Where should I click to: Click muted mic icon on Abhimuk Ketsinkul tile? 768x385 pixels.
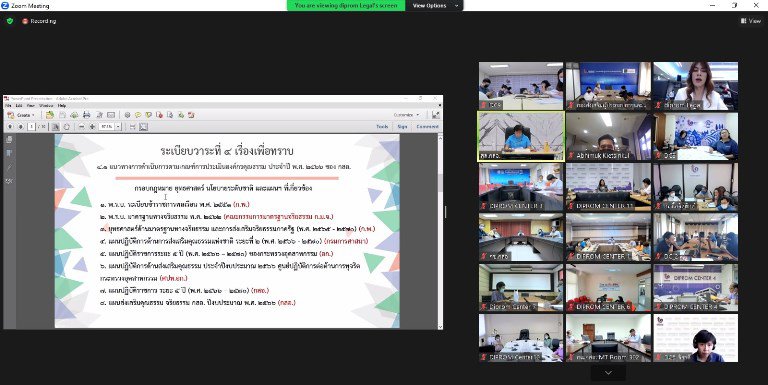click(571, 156)
